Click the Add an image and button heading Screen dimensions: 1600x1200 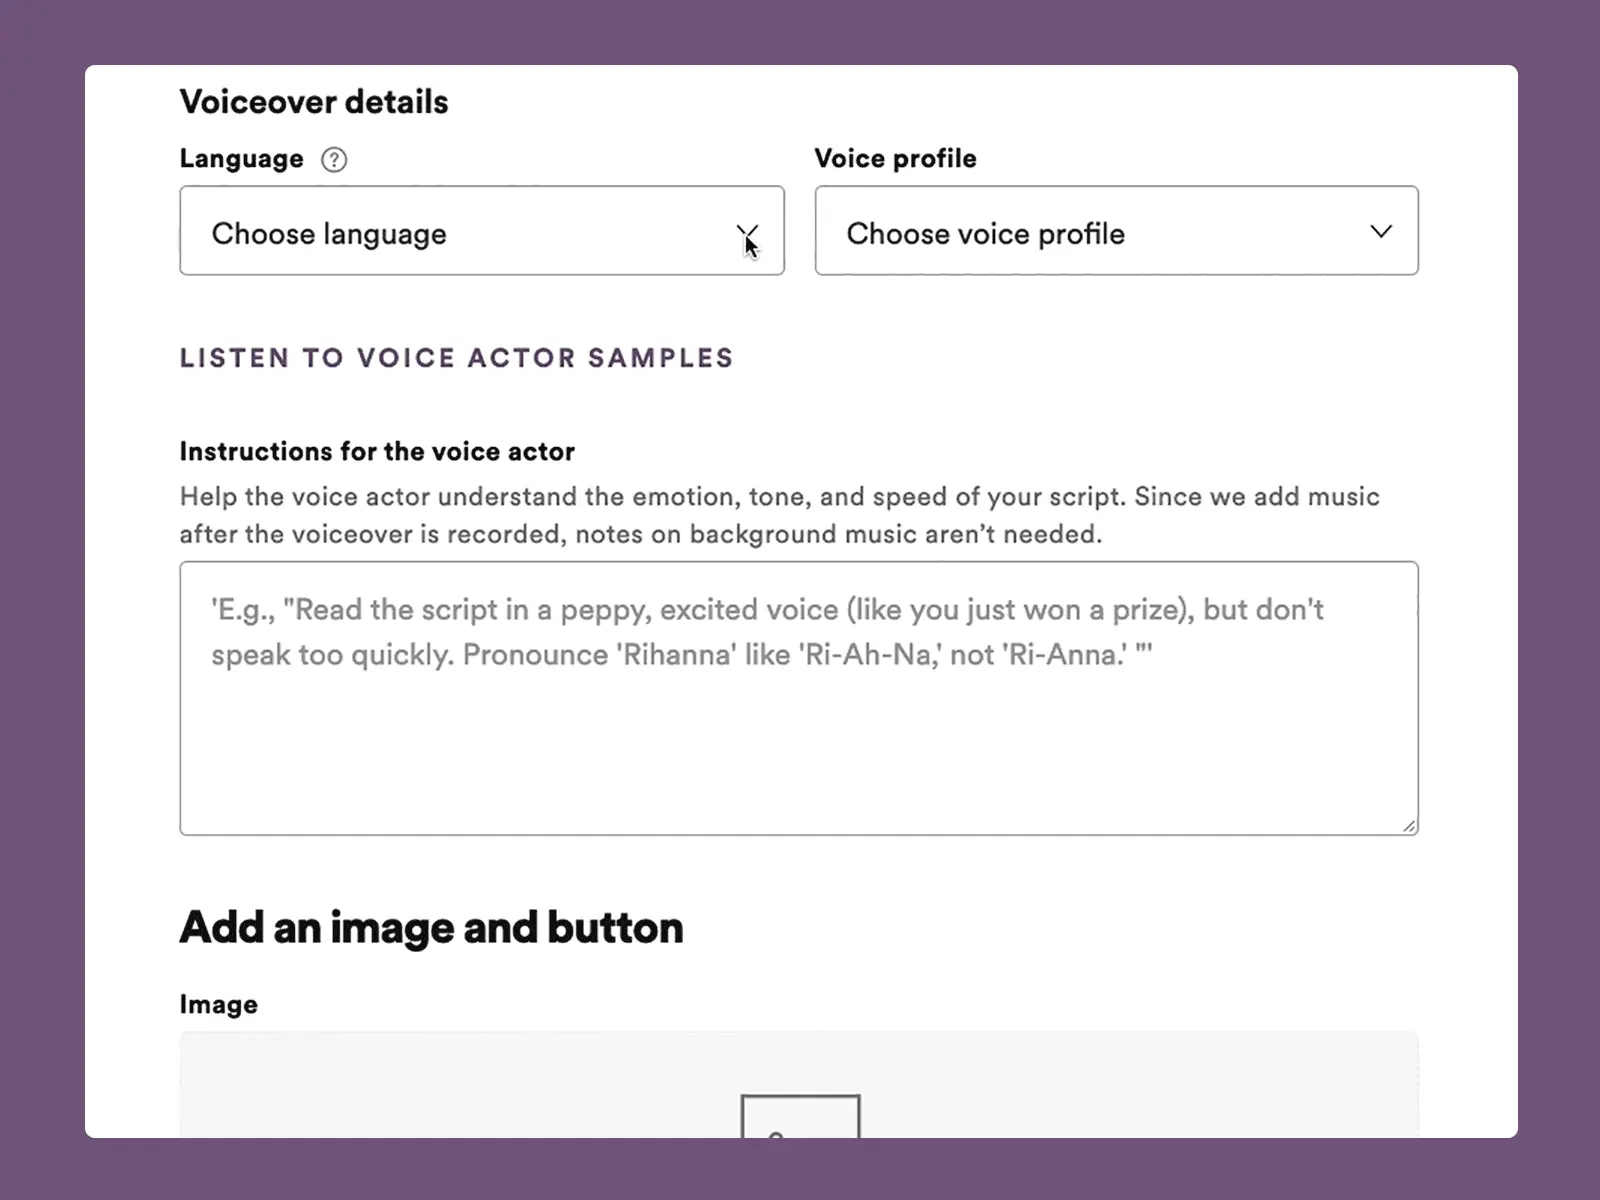tap(431, 928)
